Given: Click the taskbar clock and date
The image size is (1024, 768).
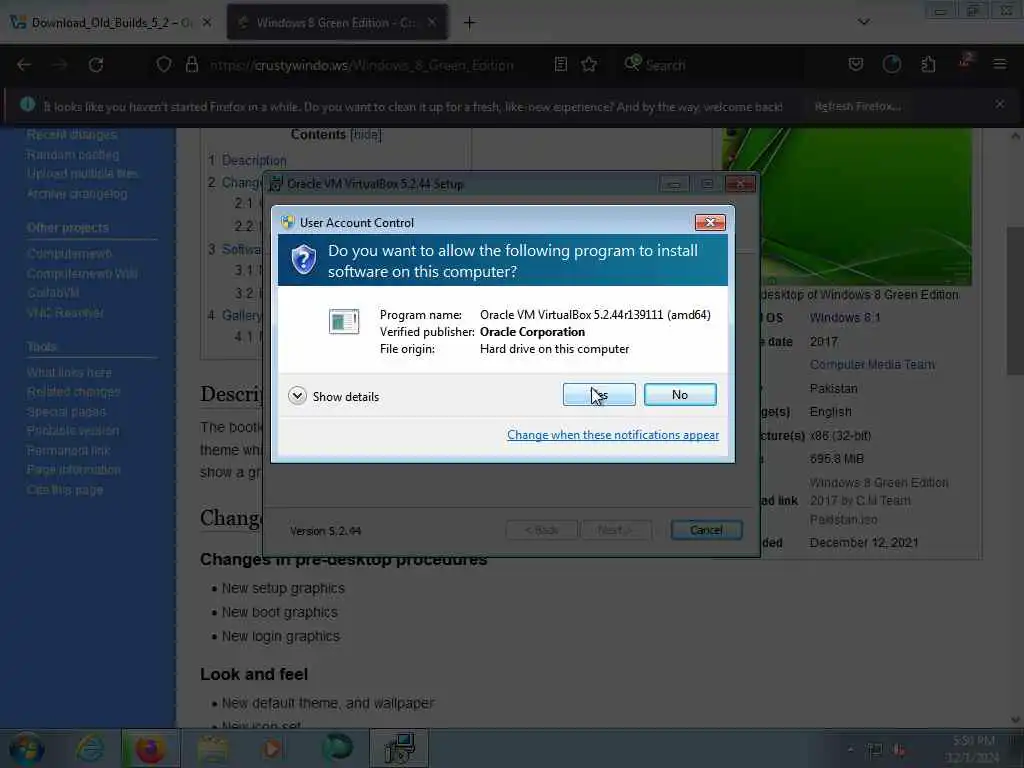Looking at the screenshot, I should click(973, 749).
